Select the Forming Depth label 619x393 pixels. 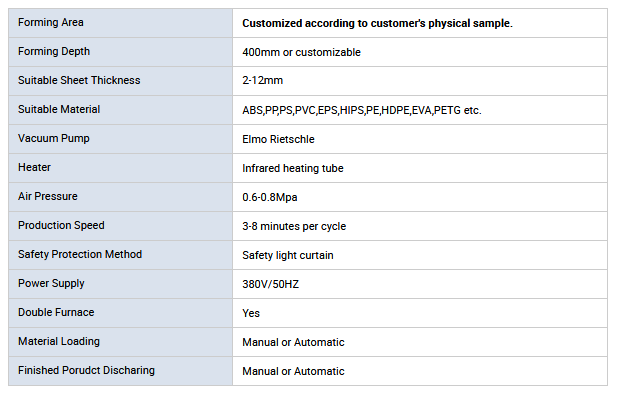tap(54, 52)
